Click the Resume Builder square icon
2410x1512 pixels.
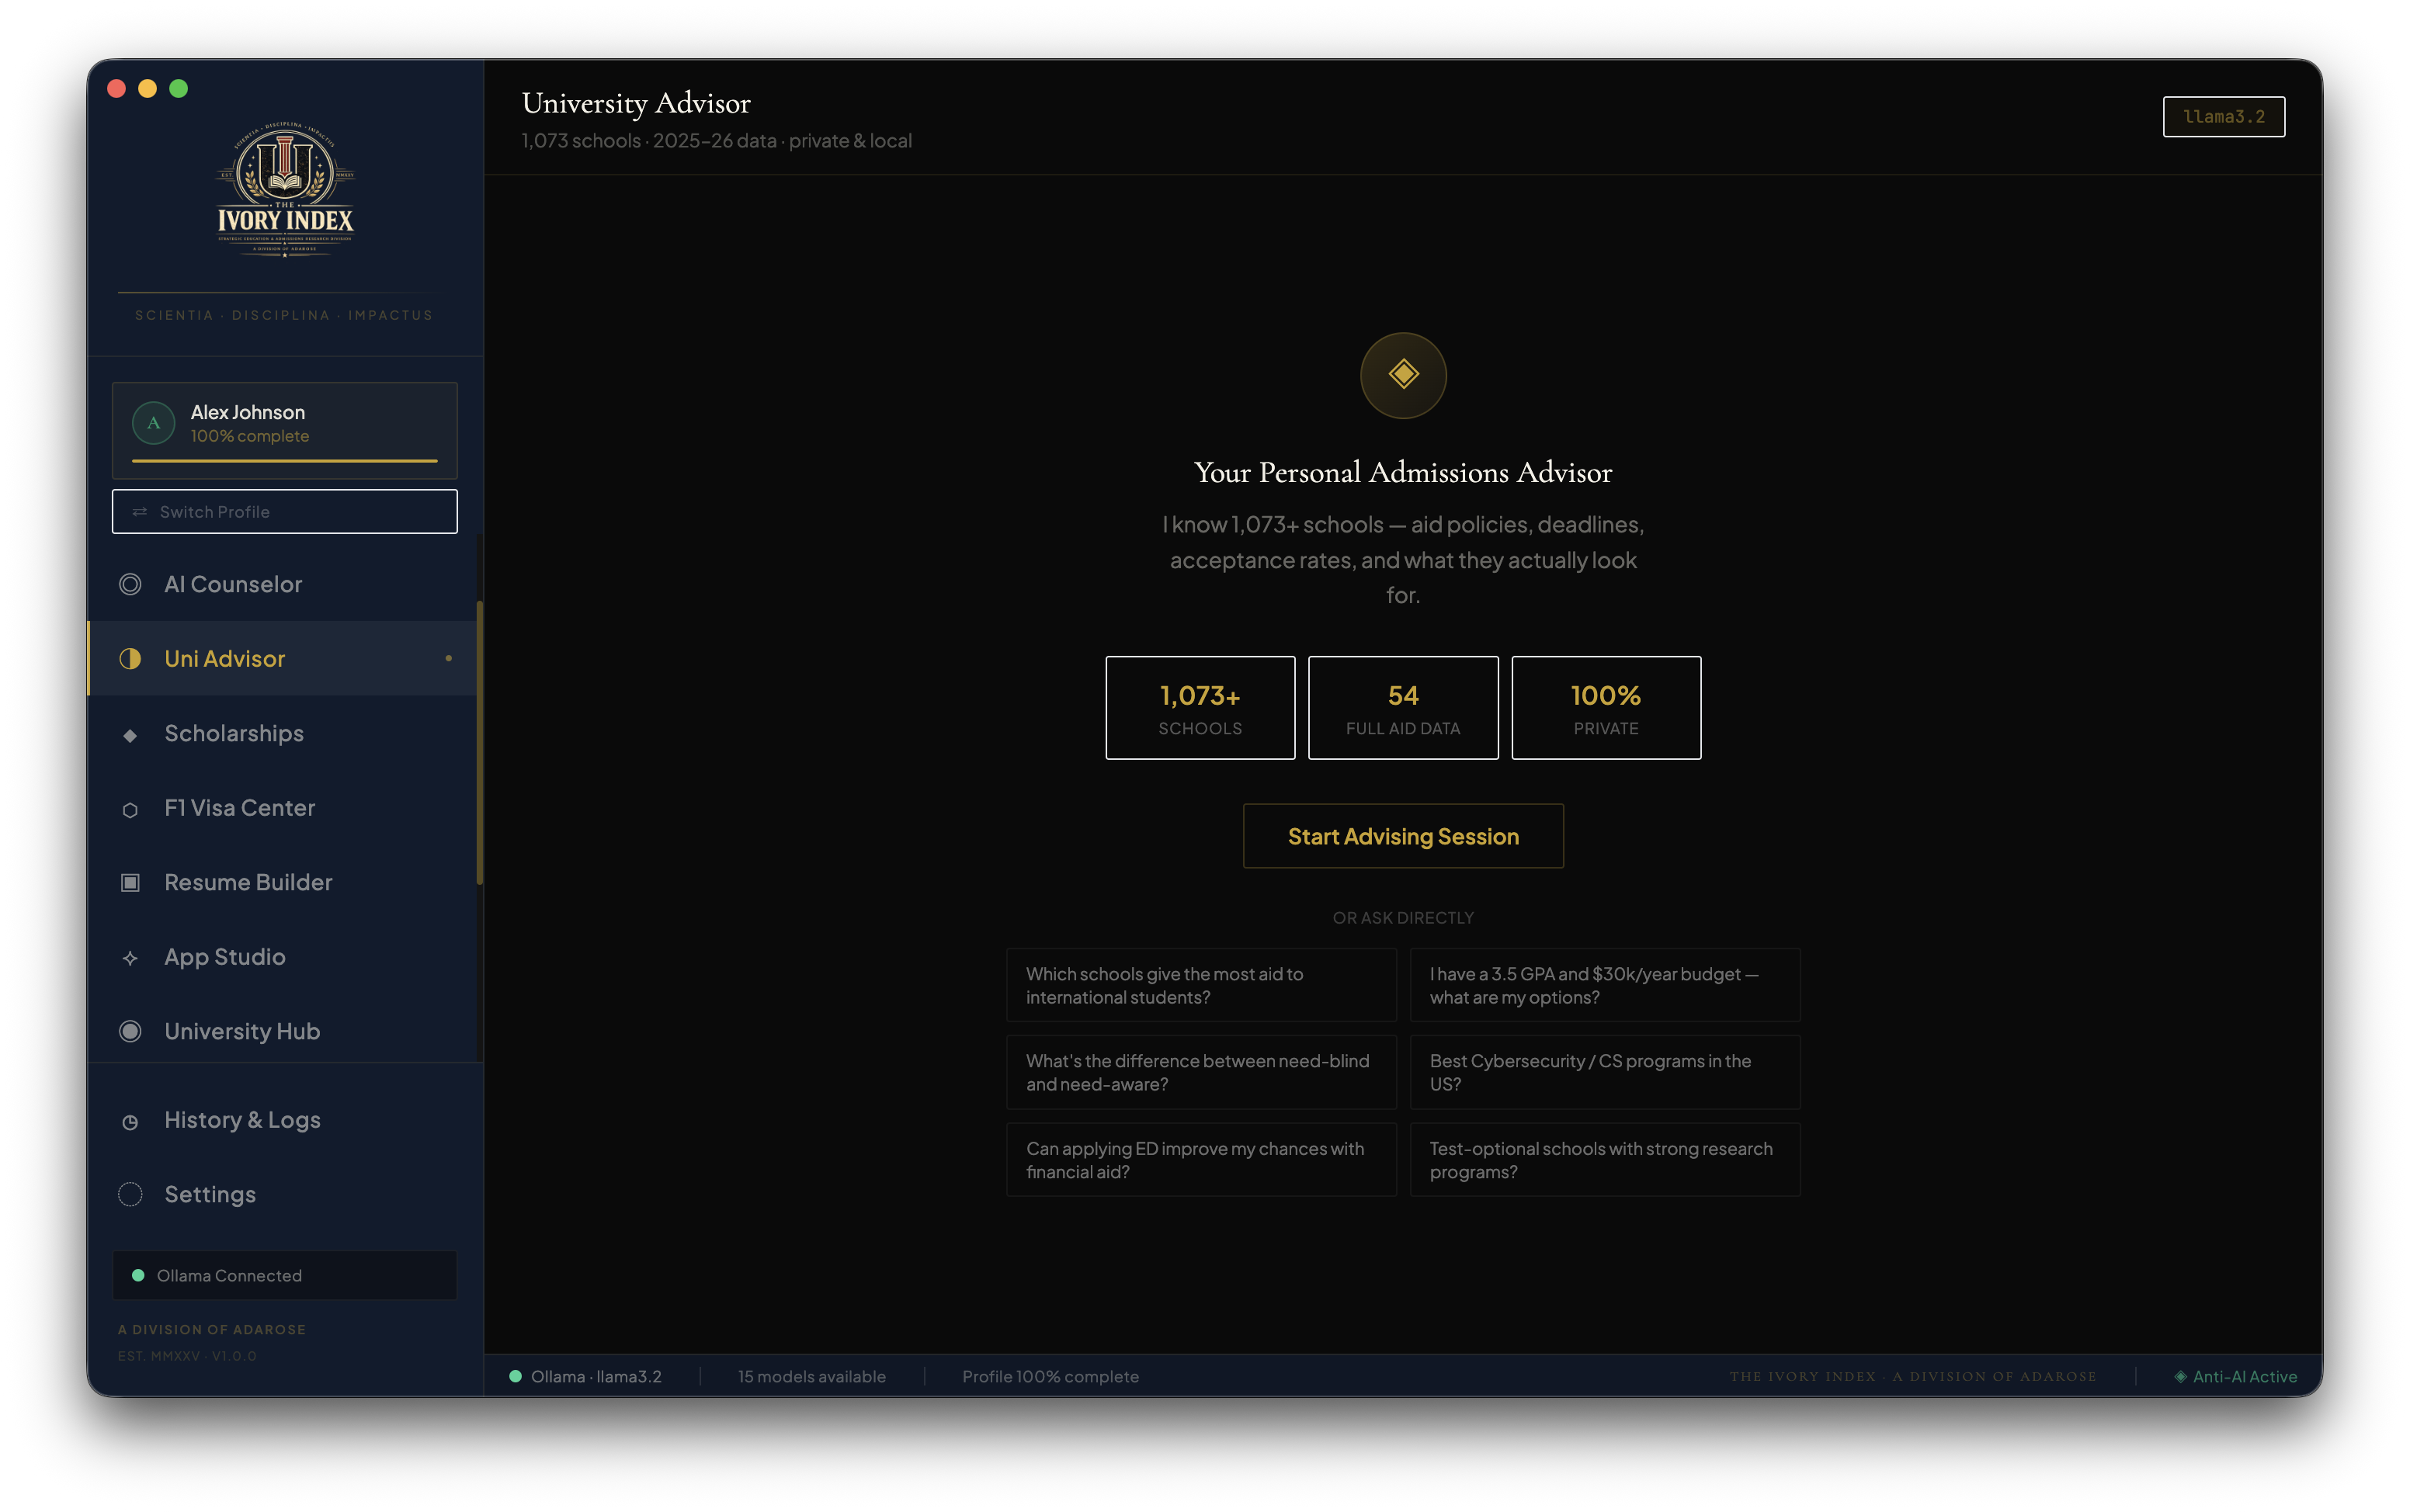(x=130, y=882)
